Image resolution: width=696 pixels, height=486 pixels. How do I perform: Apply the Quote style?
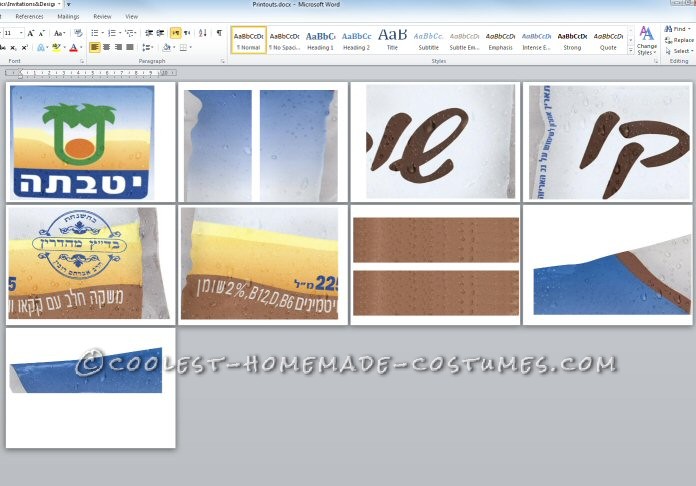(608, 40)
